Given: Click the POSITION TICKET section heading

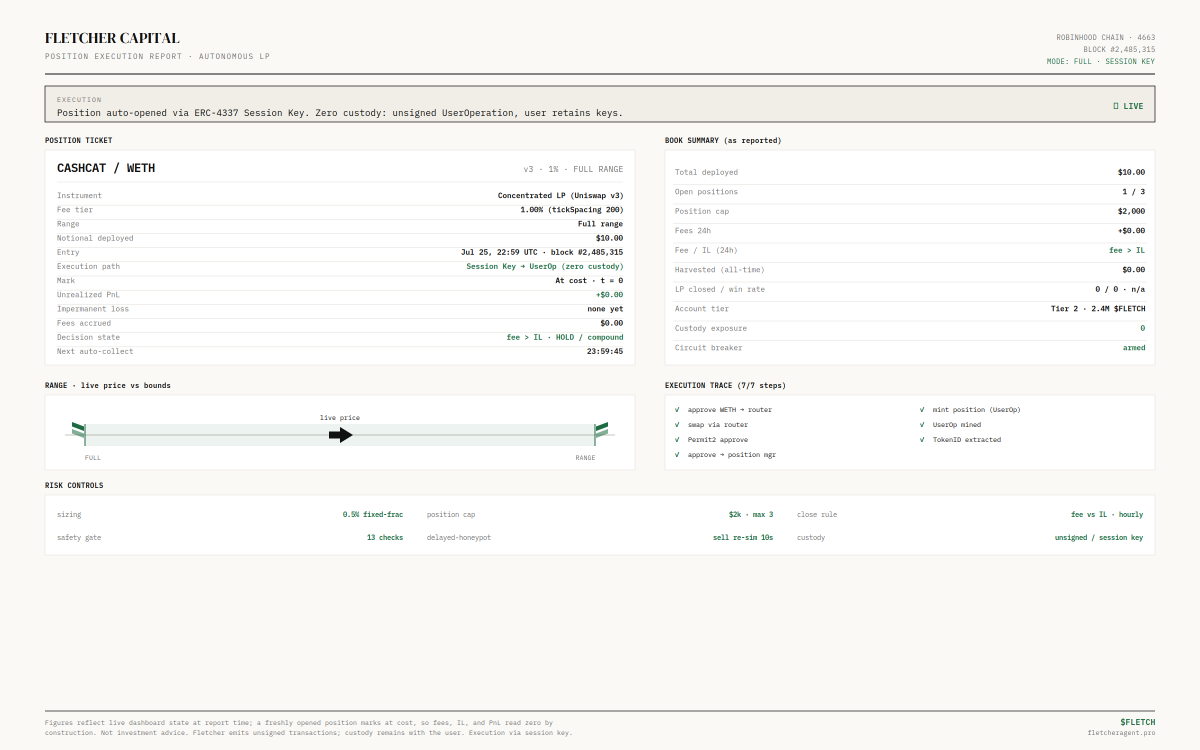Looking at the screenshot, I should point(79,140).
